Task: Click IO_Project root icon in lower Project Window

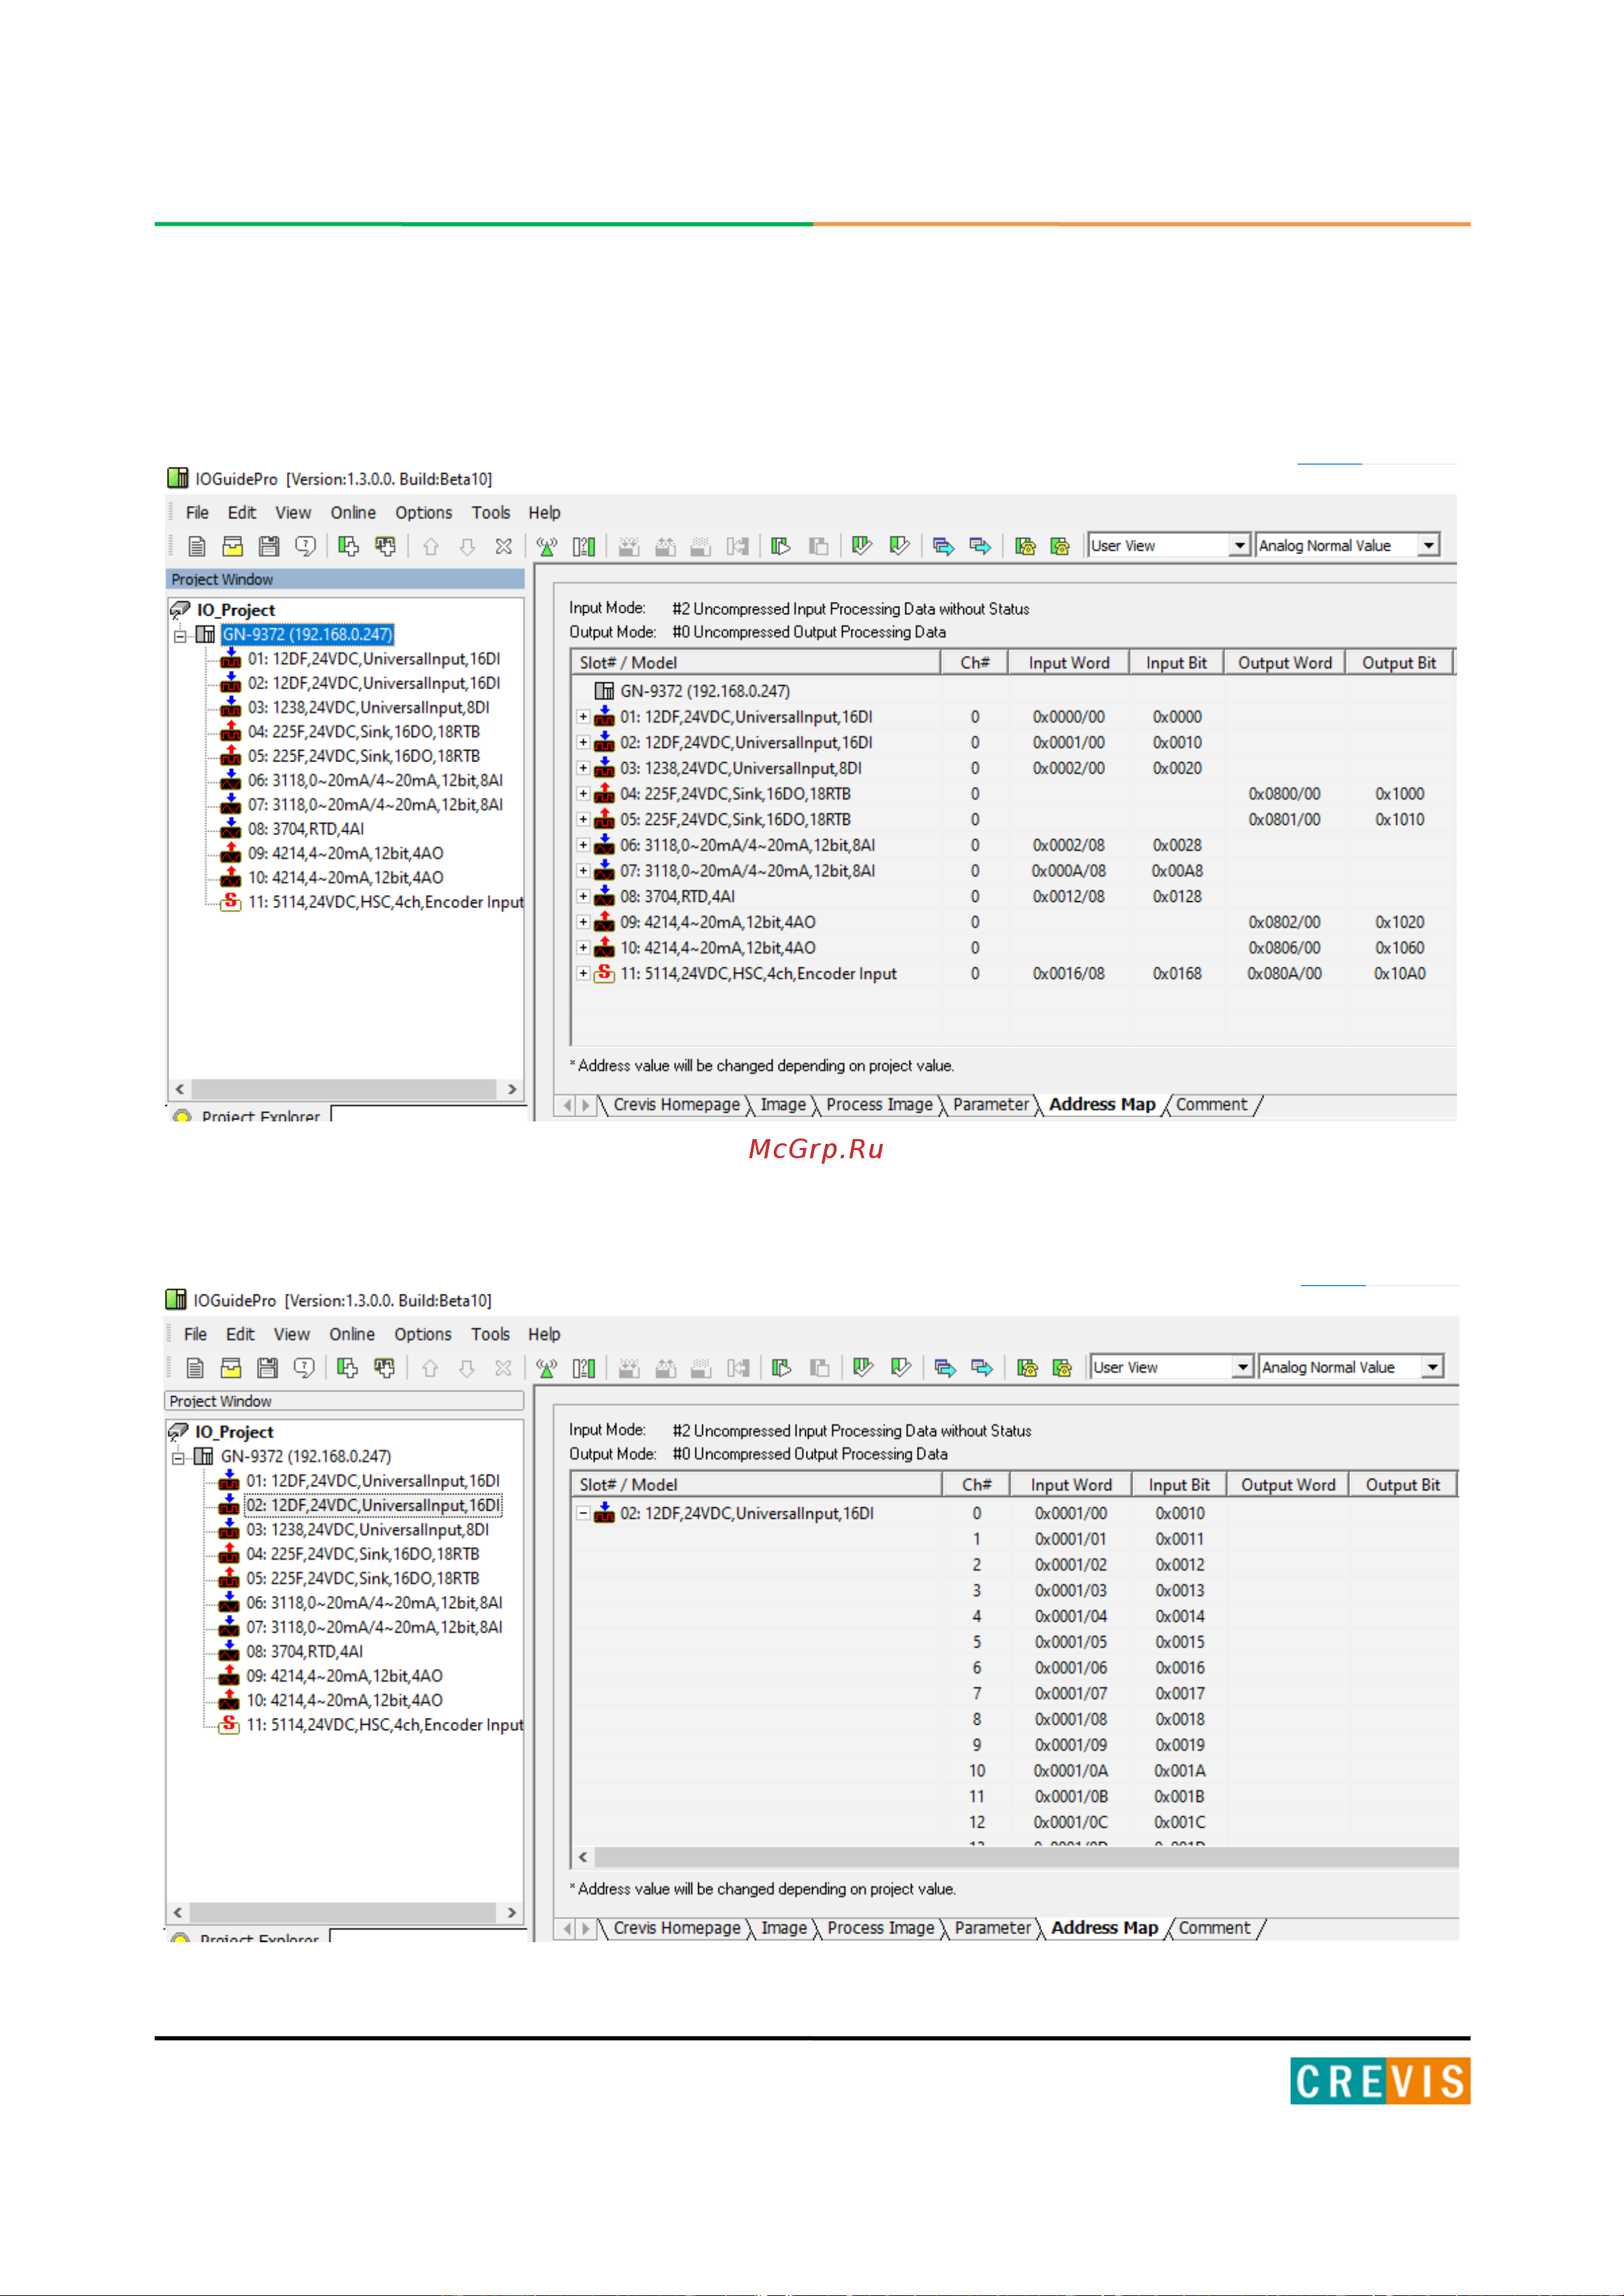Action: pyautogui.click(x=178, y=1432)
